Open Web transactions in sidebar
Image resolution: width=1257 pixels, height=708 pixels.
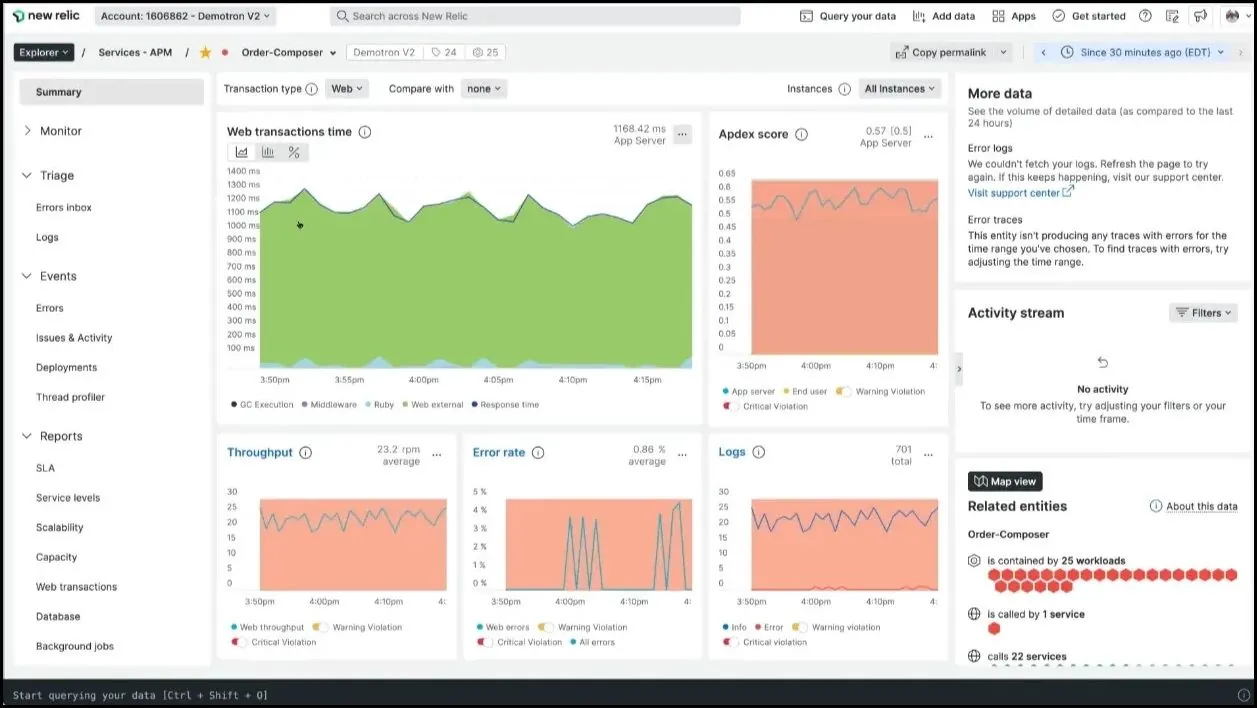pos(76,587)
